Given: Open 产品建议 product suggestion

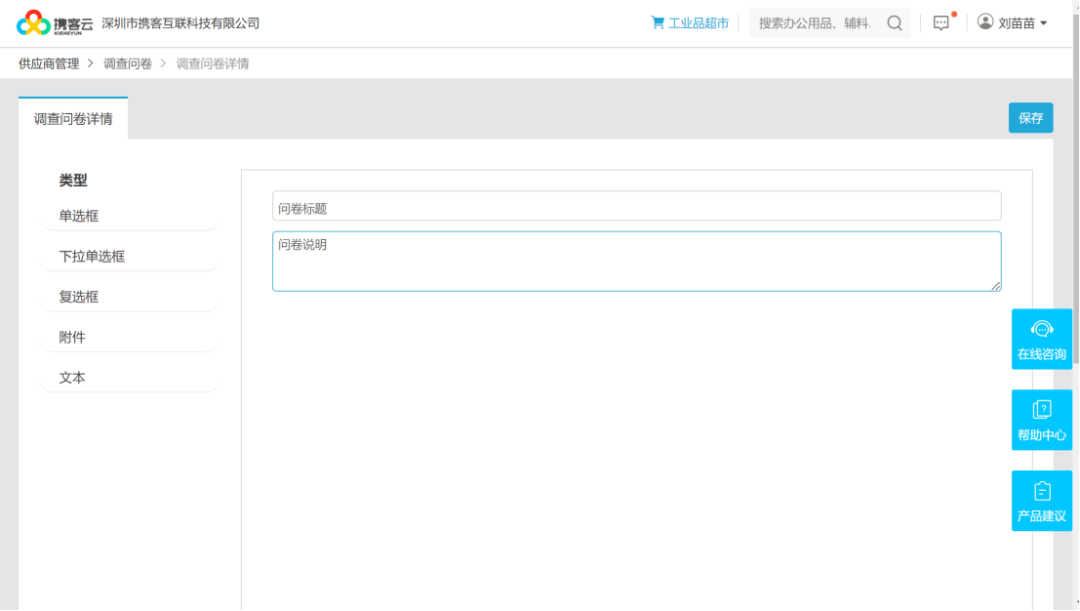Looking at the screenshot, I should coord(1041,501).
